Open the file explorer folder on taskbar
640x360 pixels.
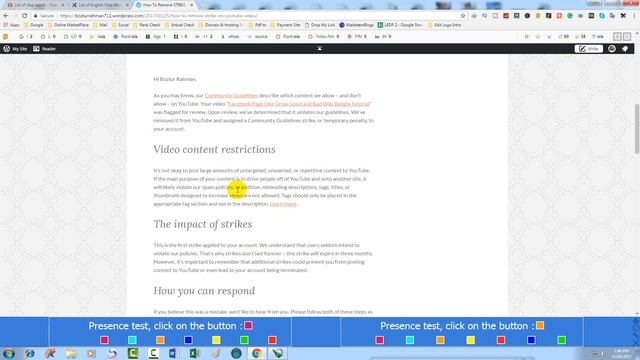pos(71,353)
